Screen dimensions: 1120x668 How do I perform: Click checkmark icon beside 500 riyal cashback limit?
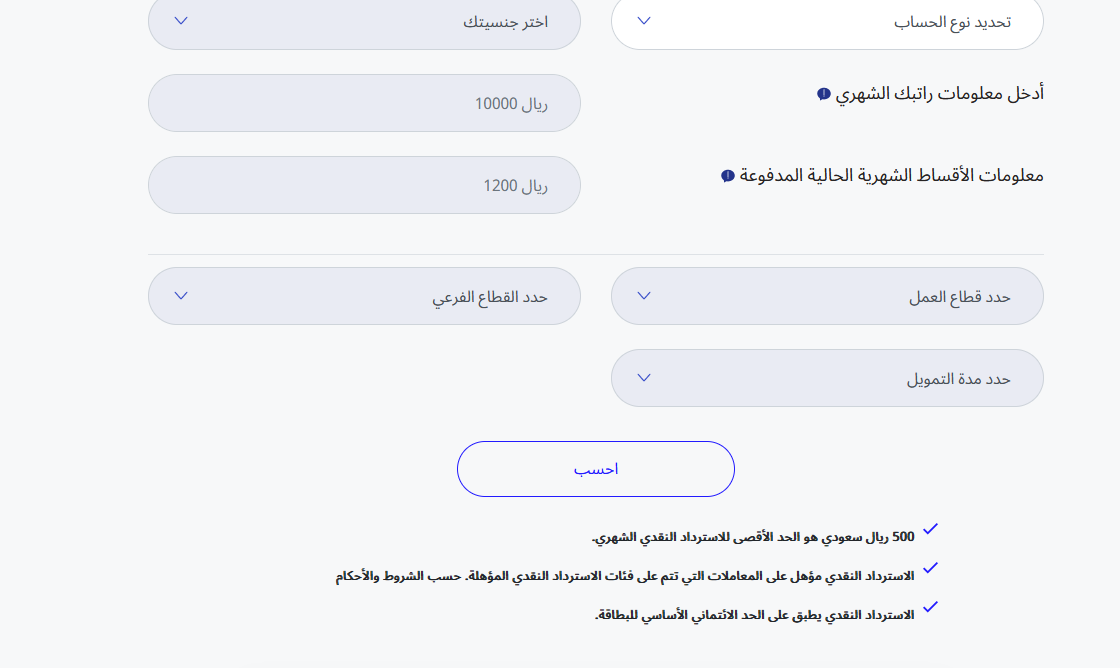pyautogui.click(x=931, y=529)
